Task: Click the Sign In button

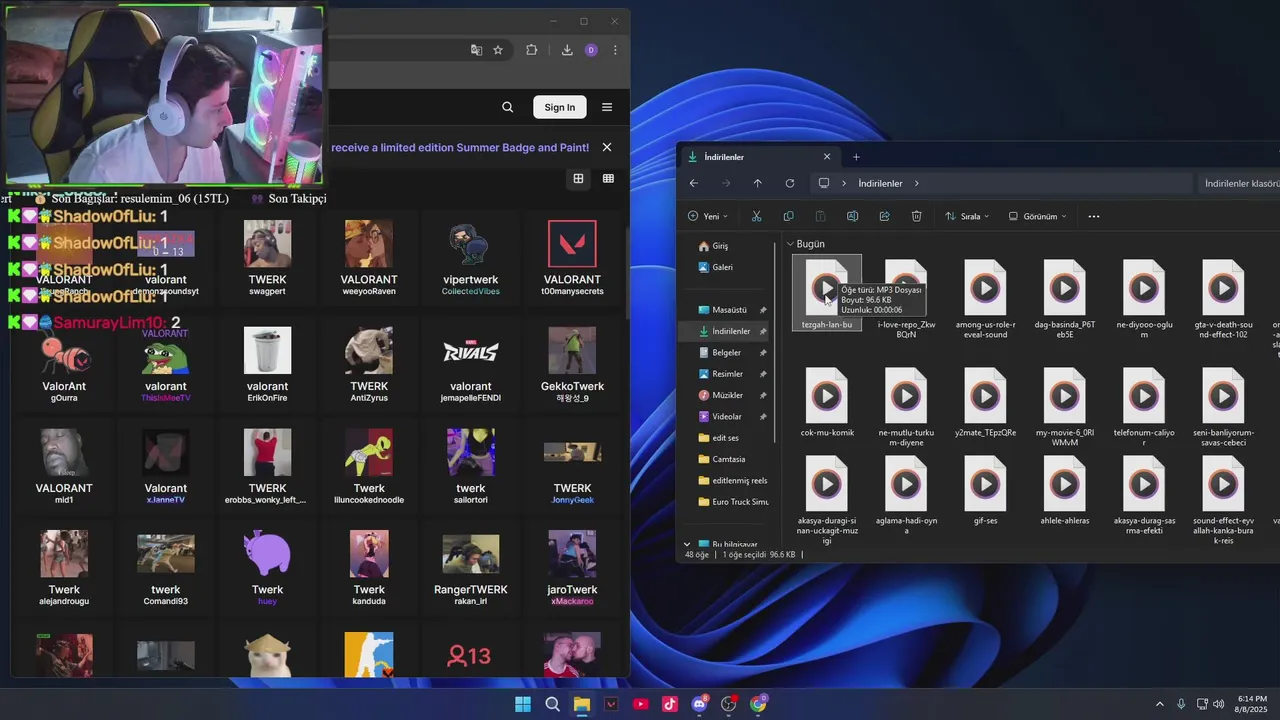Action: pos(560,107)
